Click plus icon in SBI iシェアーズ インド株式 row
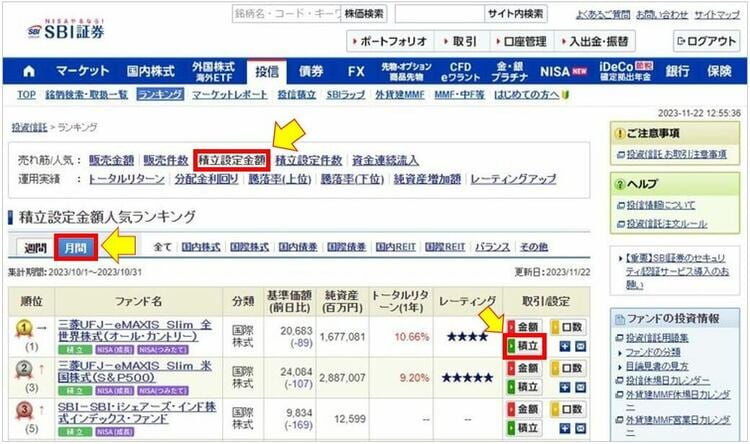750x444 pixels. point(564,428)
